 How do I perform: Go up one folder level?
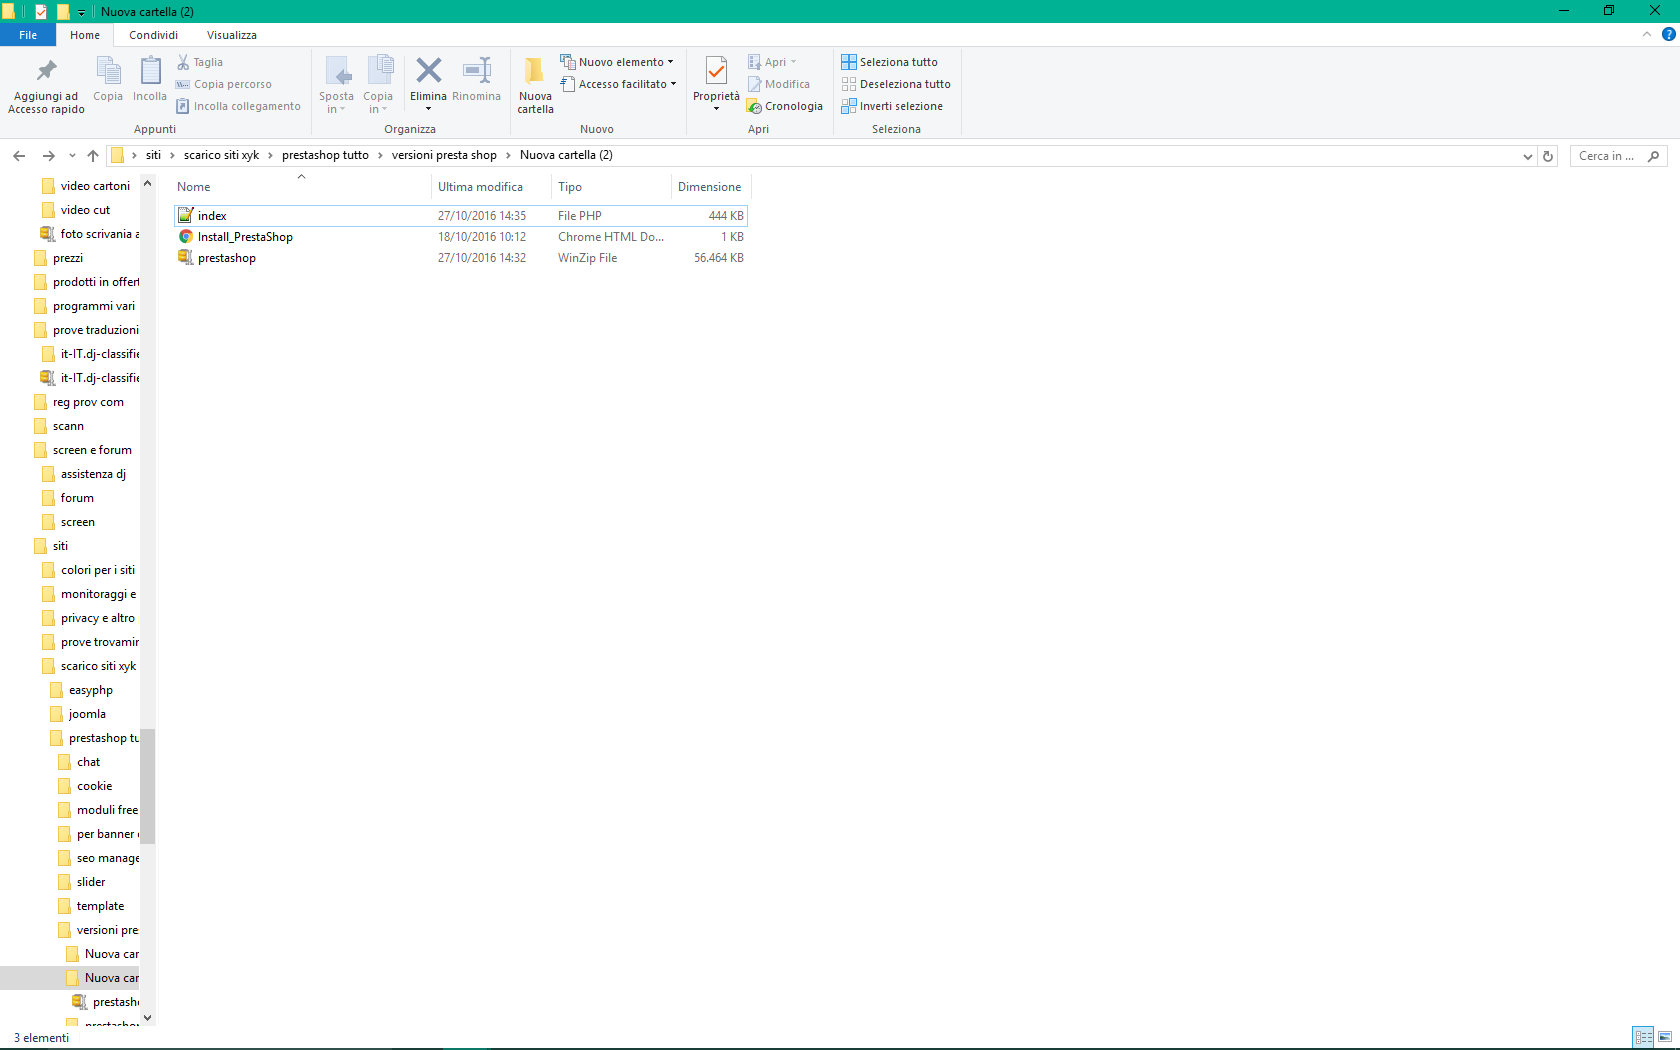(93, 156)
